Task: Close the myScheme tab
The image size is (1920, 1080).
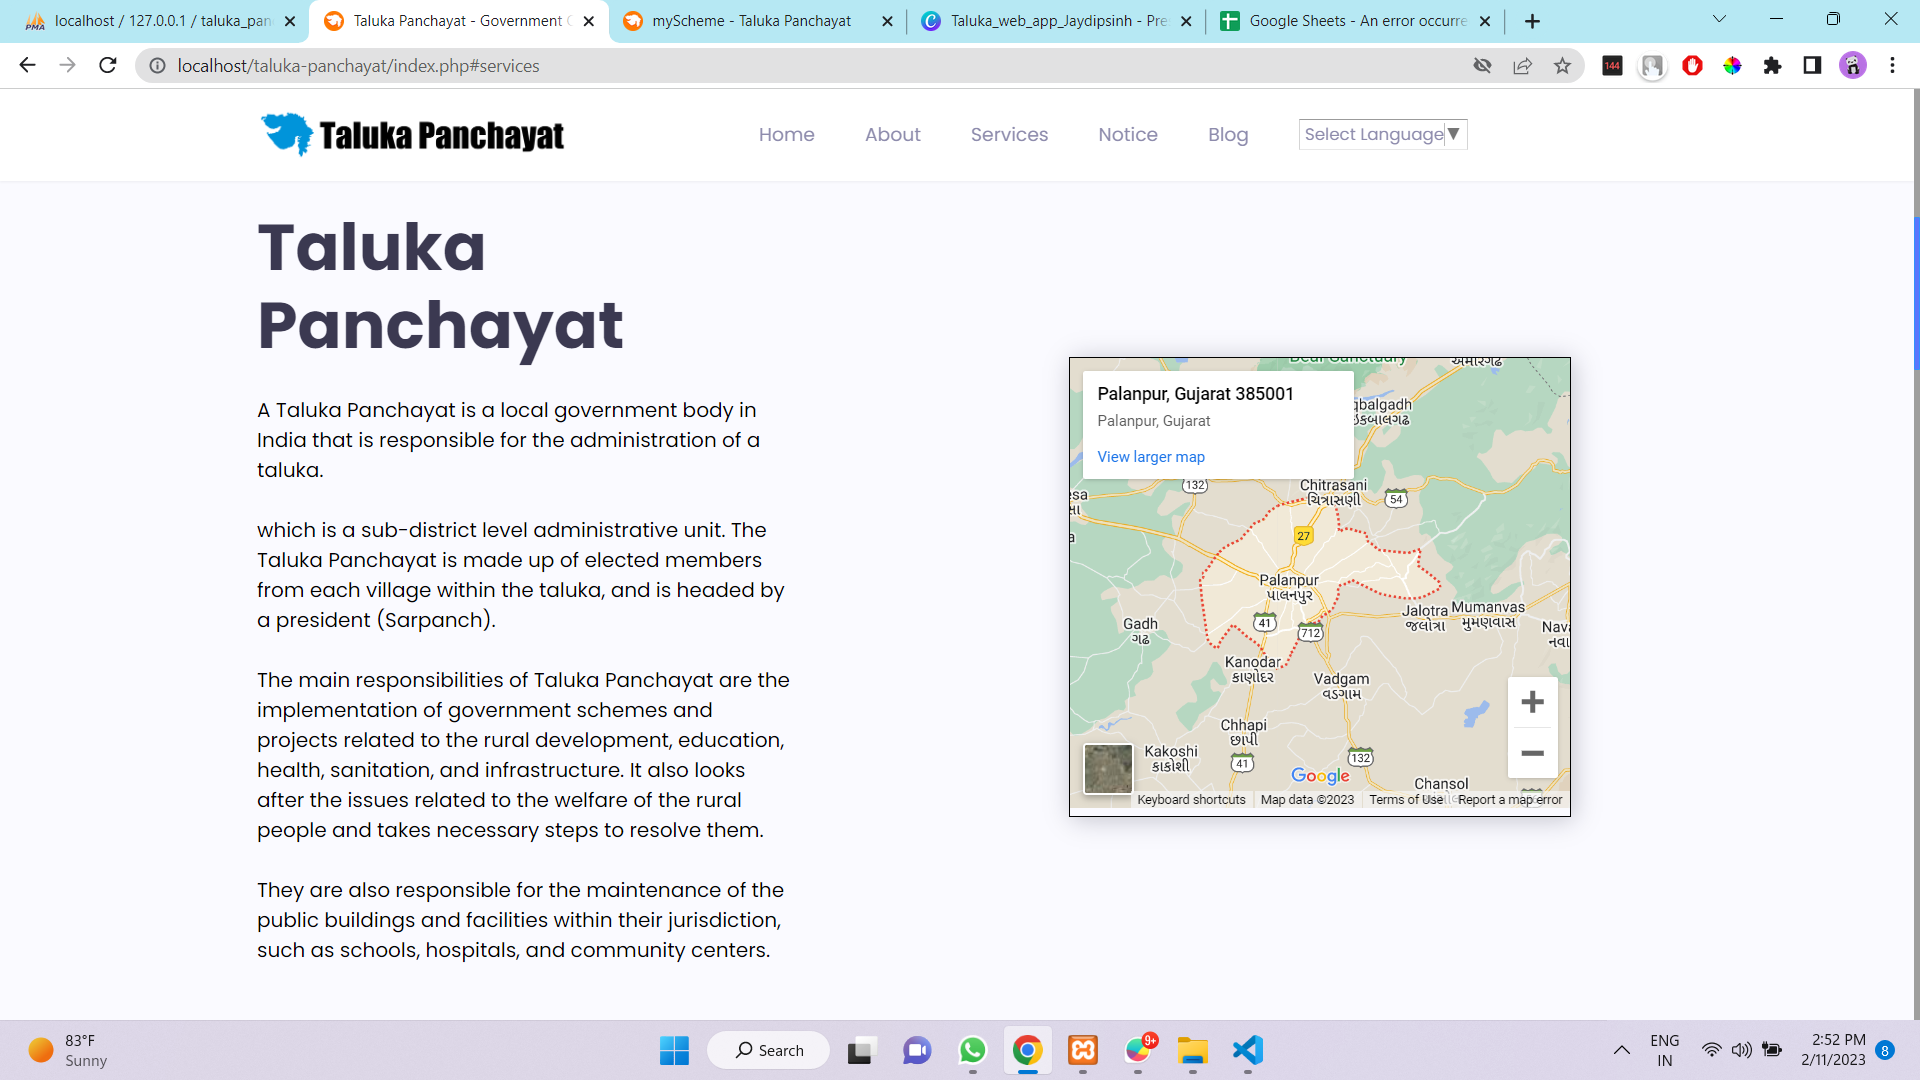Action: [x=887, y=21]
